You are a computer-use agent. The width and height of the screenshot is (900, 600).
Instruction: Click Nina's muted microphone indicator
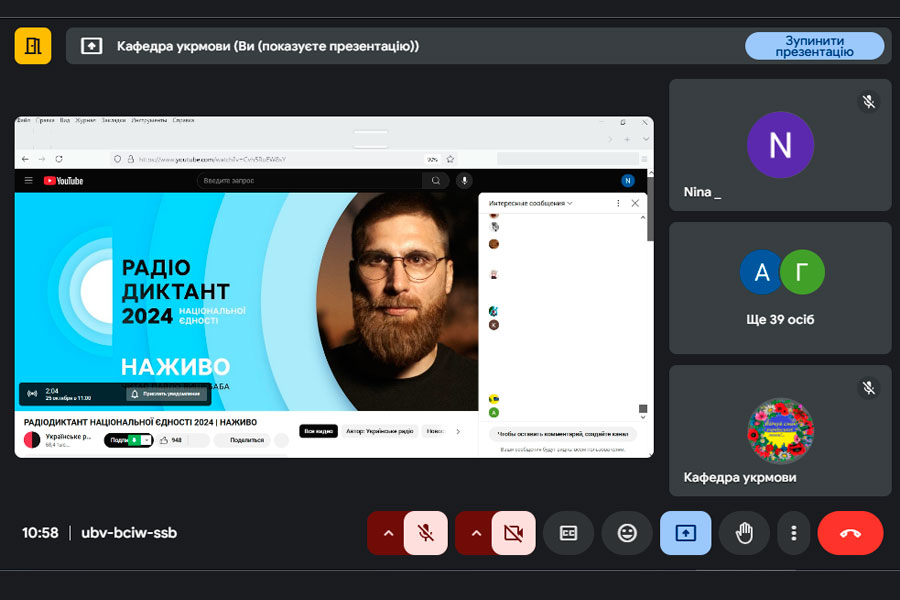[x=868, y=102]
